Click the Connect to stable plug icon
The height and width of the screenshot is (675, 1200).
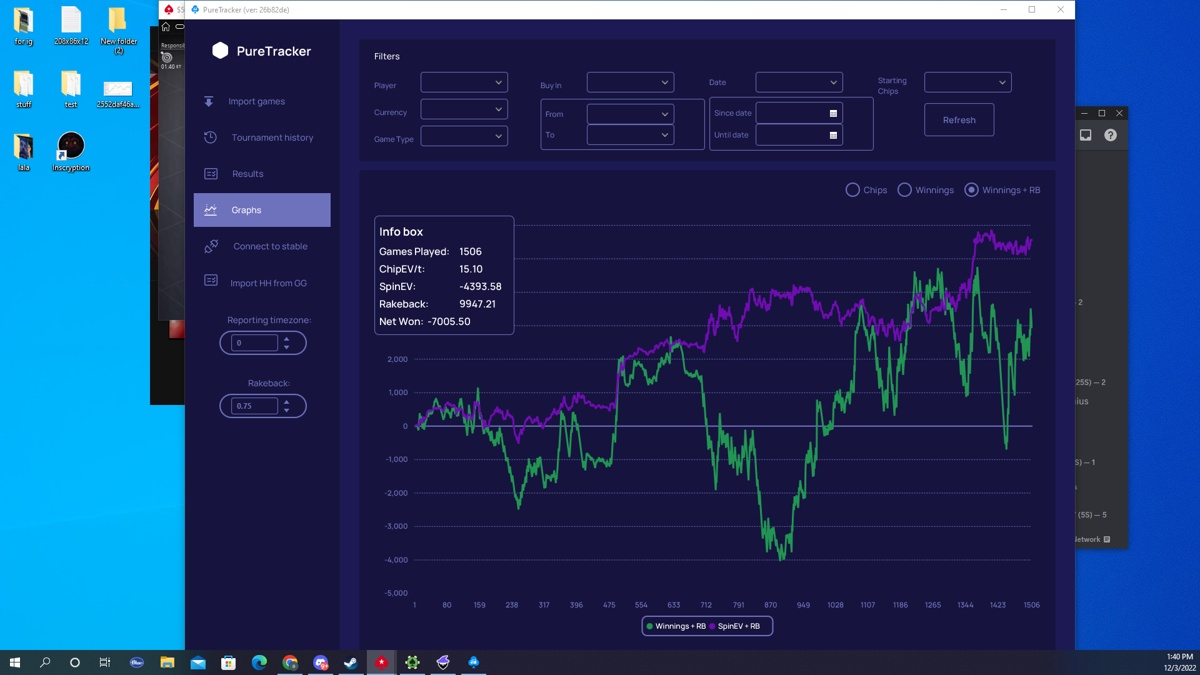click(x=211, y=246)
